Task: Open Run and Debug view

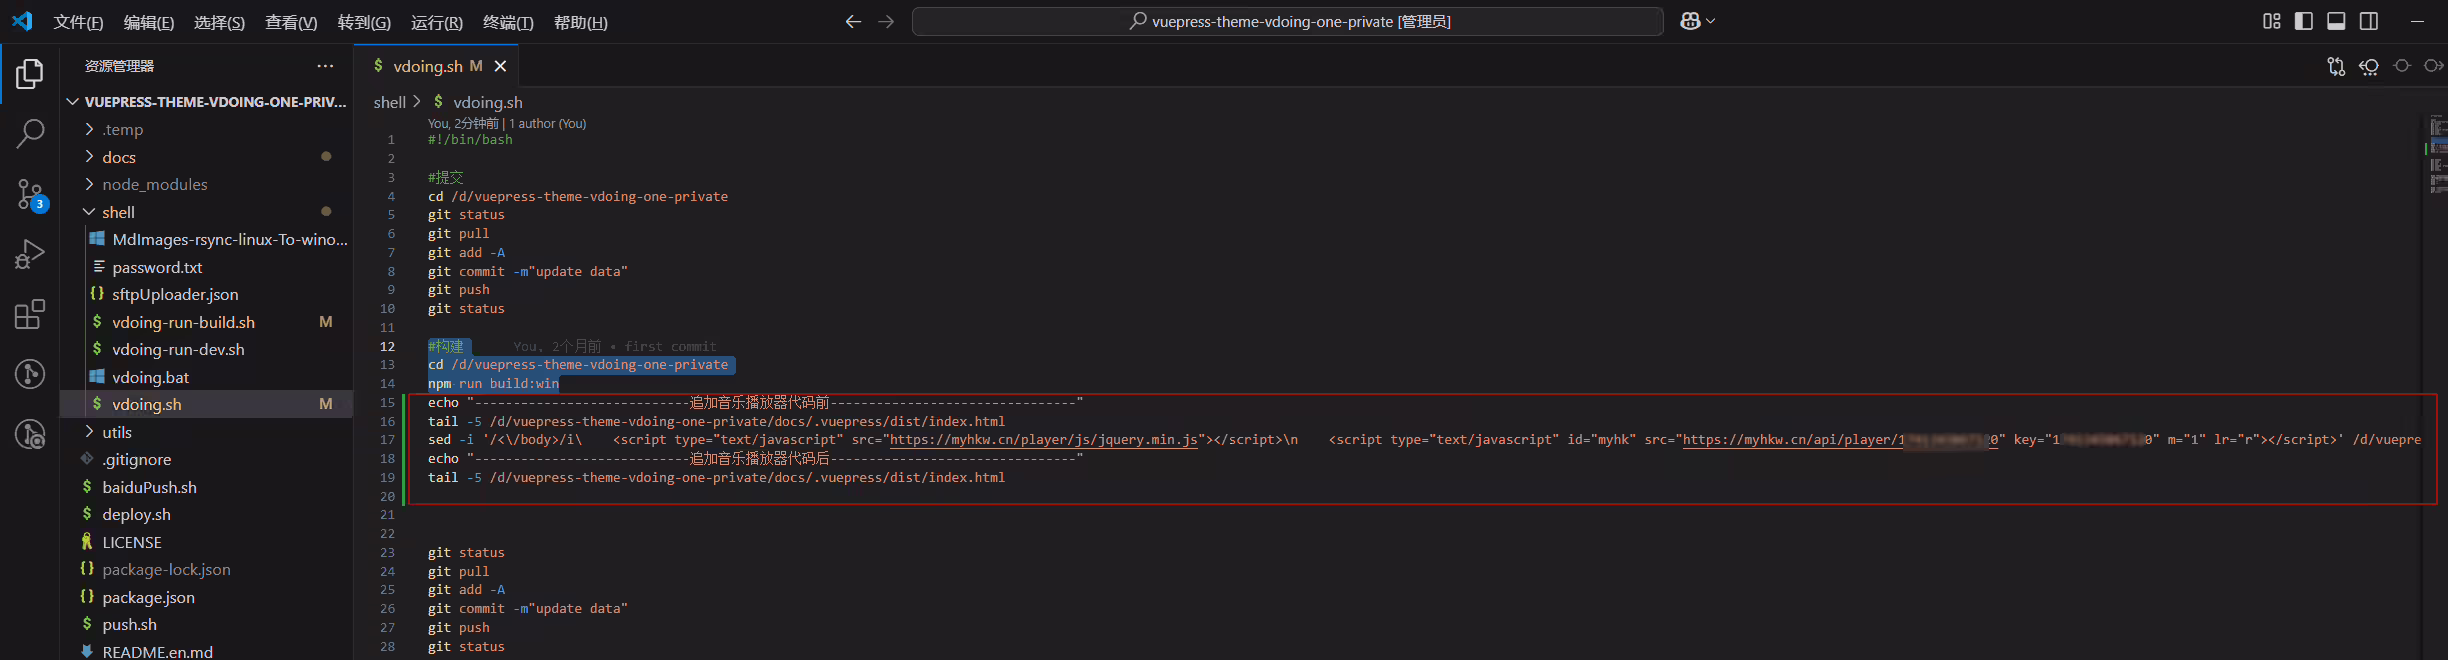Action: click(x=30, y=254)
